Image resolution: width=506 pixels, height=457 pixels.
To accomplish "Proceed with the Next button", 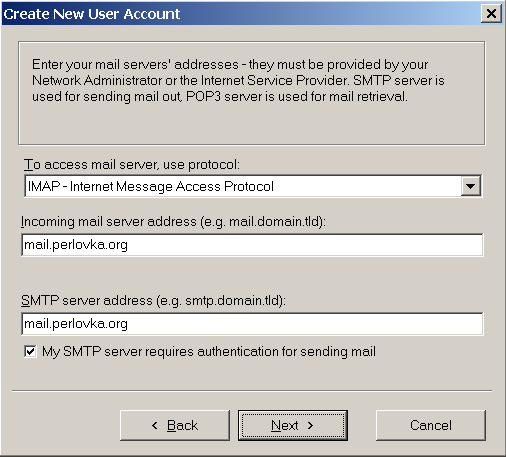I will pos(293,425).
